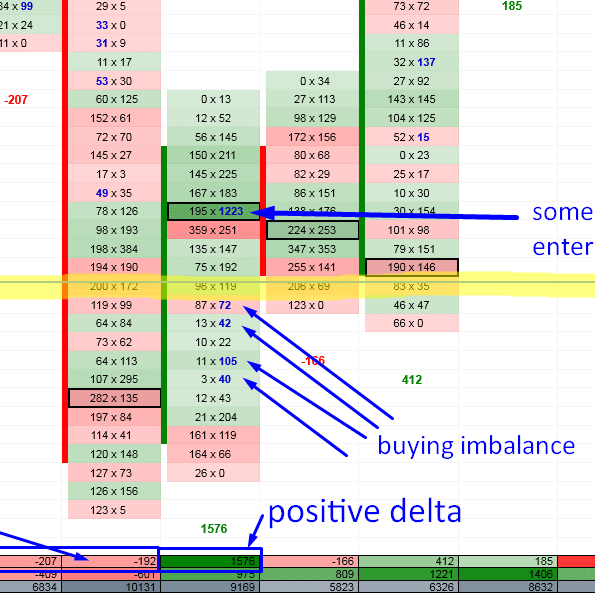595x595 pixels.
Task: Select the 347 x 353 cell
Action: 312,249
